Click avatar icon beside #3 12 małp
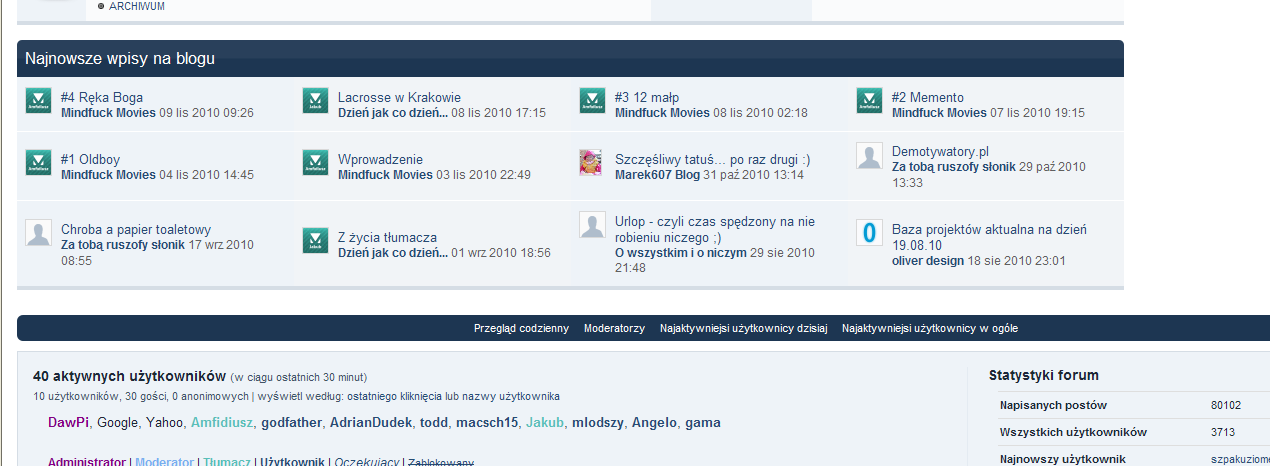The image size is (1270, 466). pyautogui.click(x=592, y=101)
